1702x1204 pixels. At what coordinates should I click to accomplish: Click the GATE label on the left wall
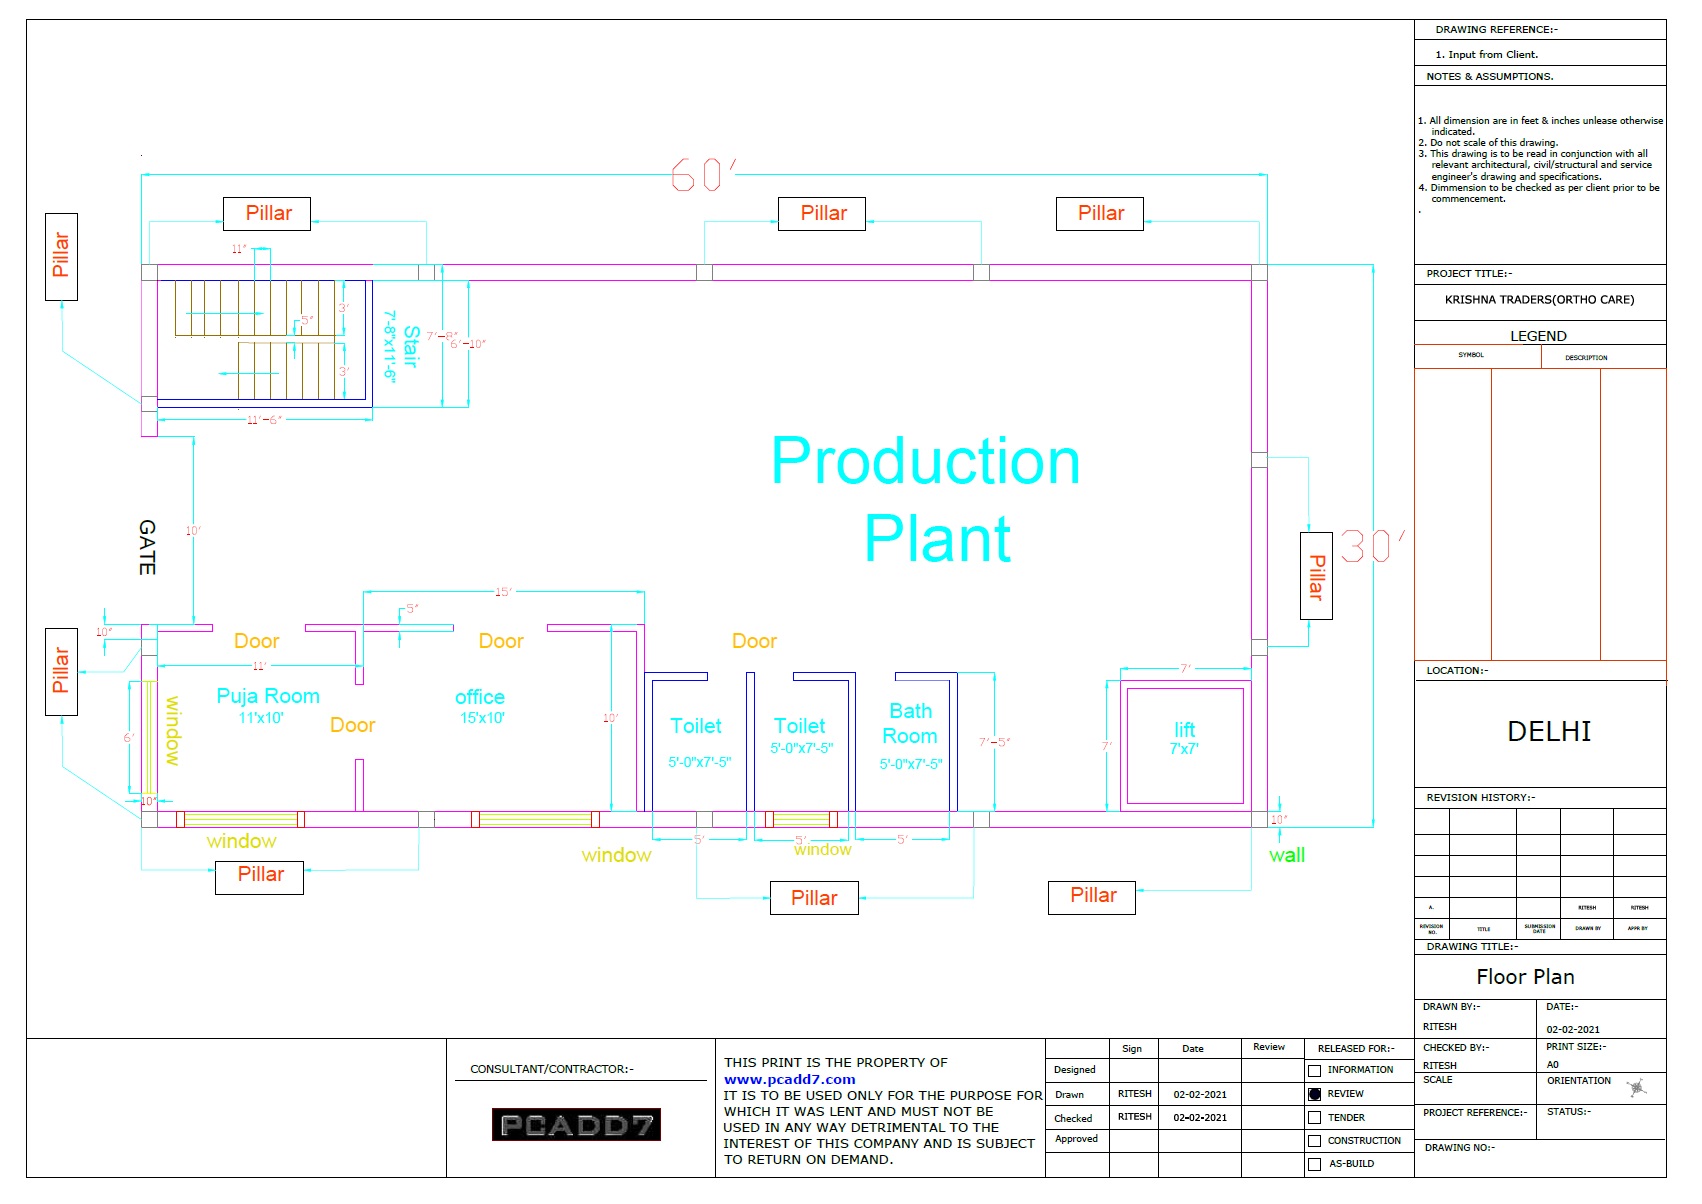tap(147, 547)
